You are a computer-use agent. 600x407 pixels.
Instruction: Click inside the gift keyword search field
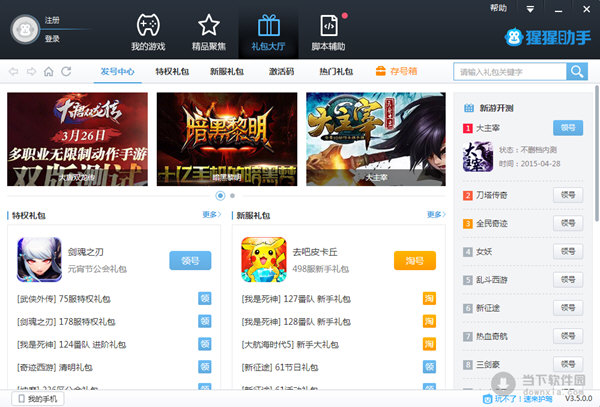[510, 72]
